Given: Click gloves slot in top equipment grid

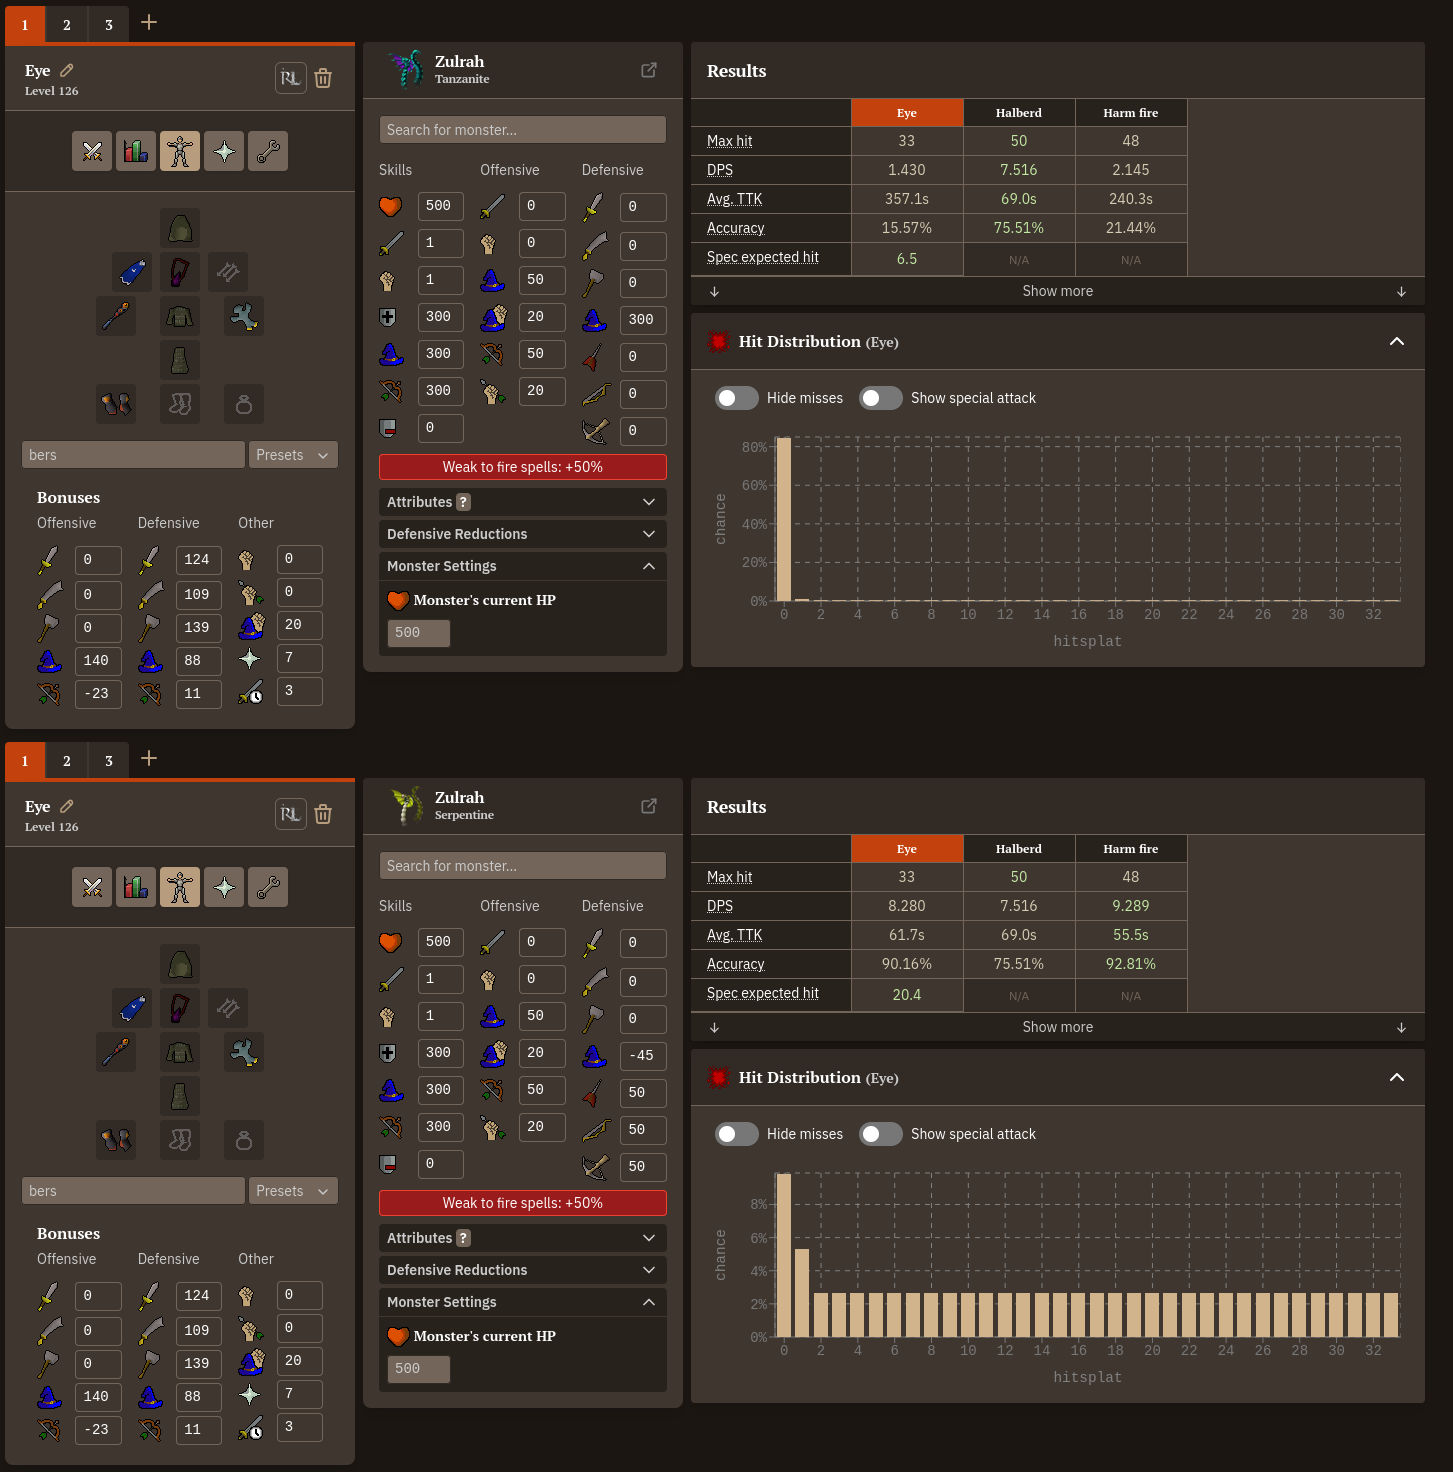Looking at the screenshot, I should [116, 404].
